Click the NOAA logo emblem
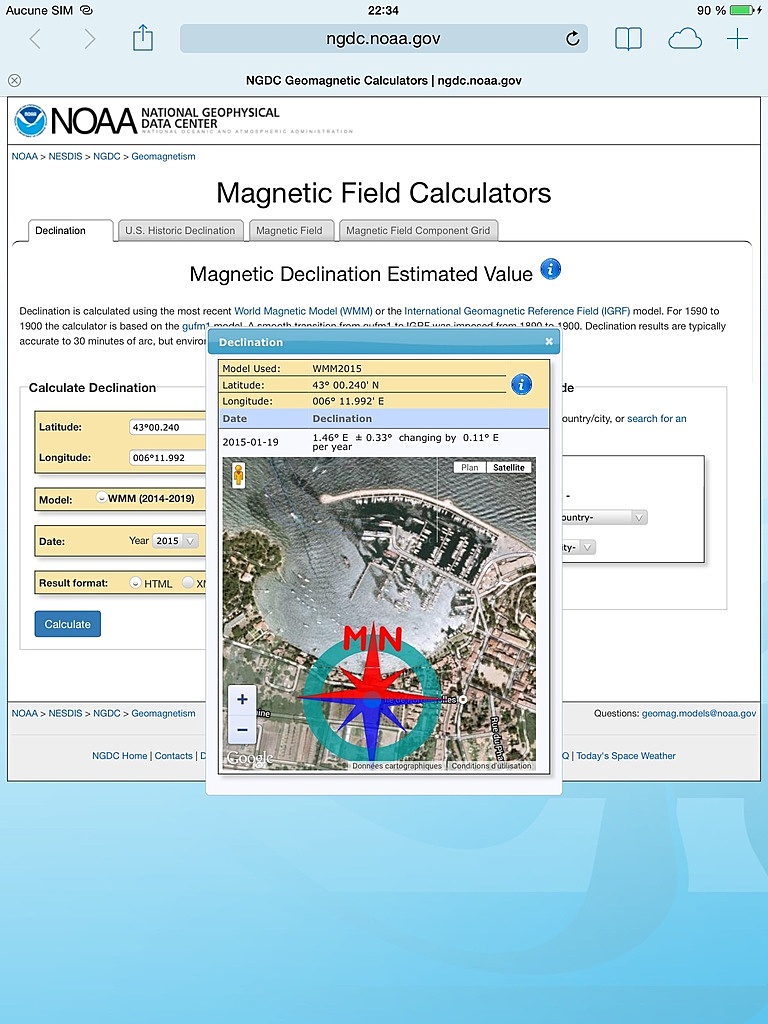 pos(30,120)
